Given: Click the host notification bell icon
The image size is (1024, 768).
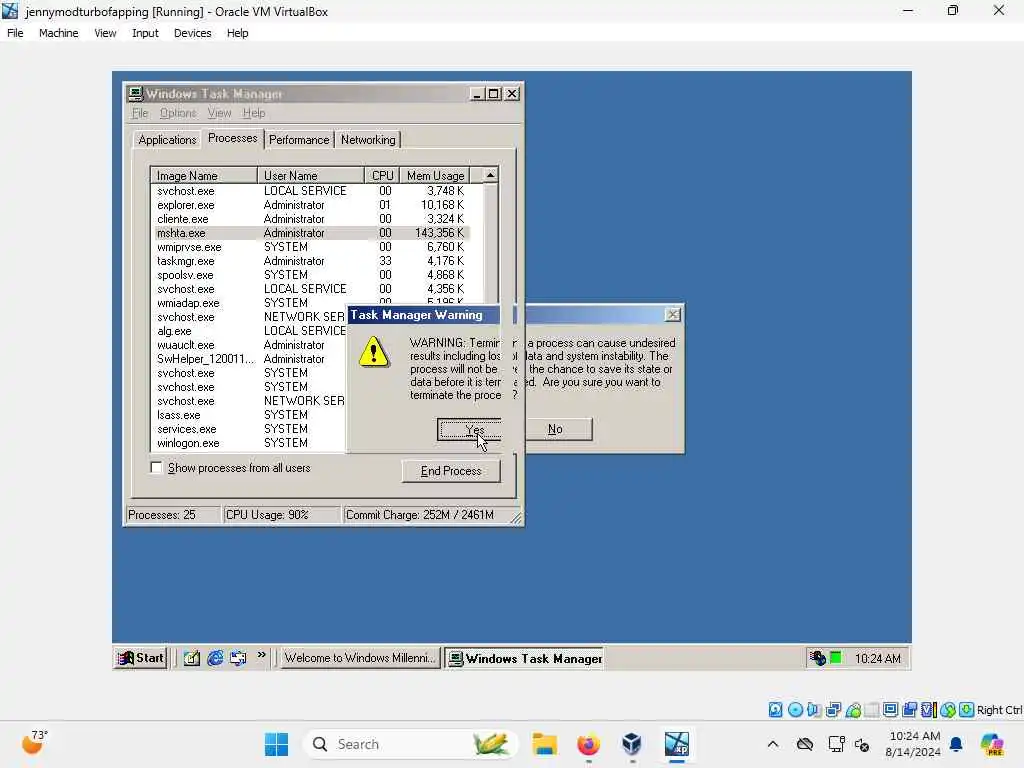Looking at the screenshot, I should [956, 744].
